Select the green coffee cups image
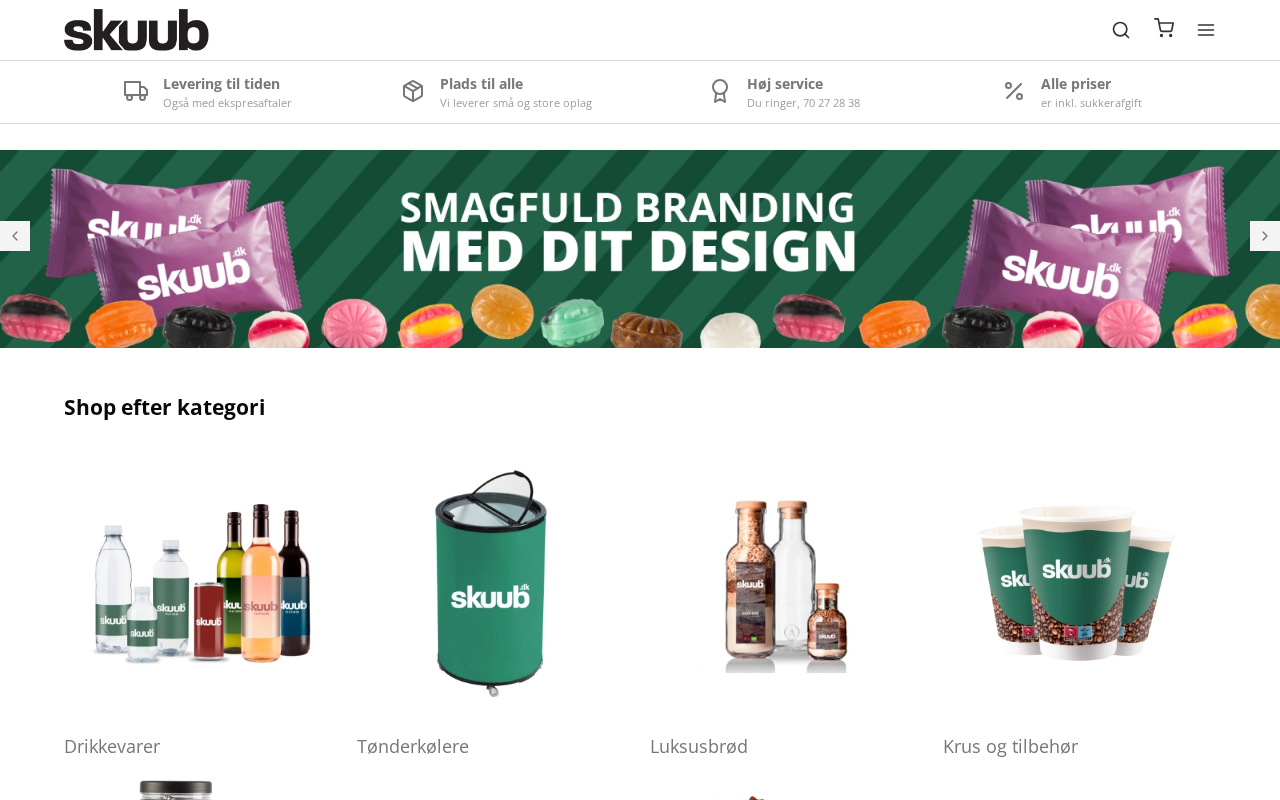This screenshot has width=1280, height=800. (x=1076, y=583)
